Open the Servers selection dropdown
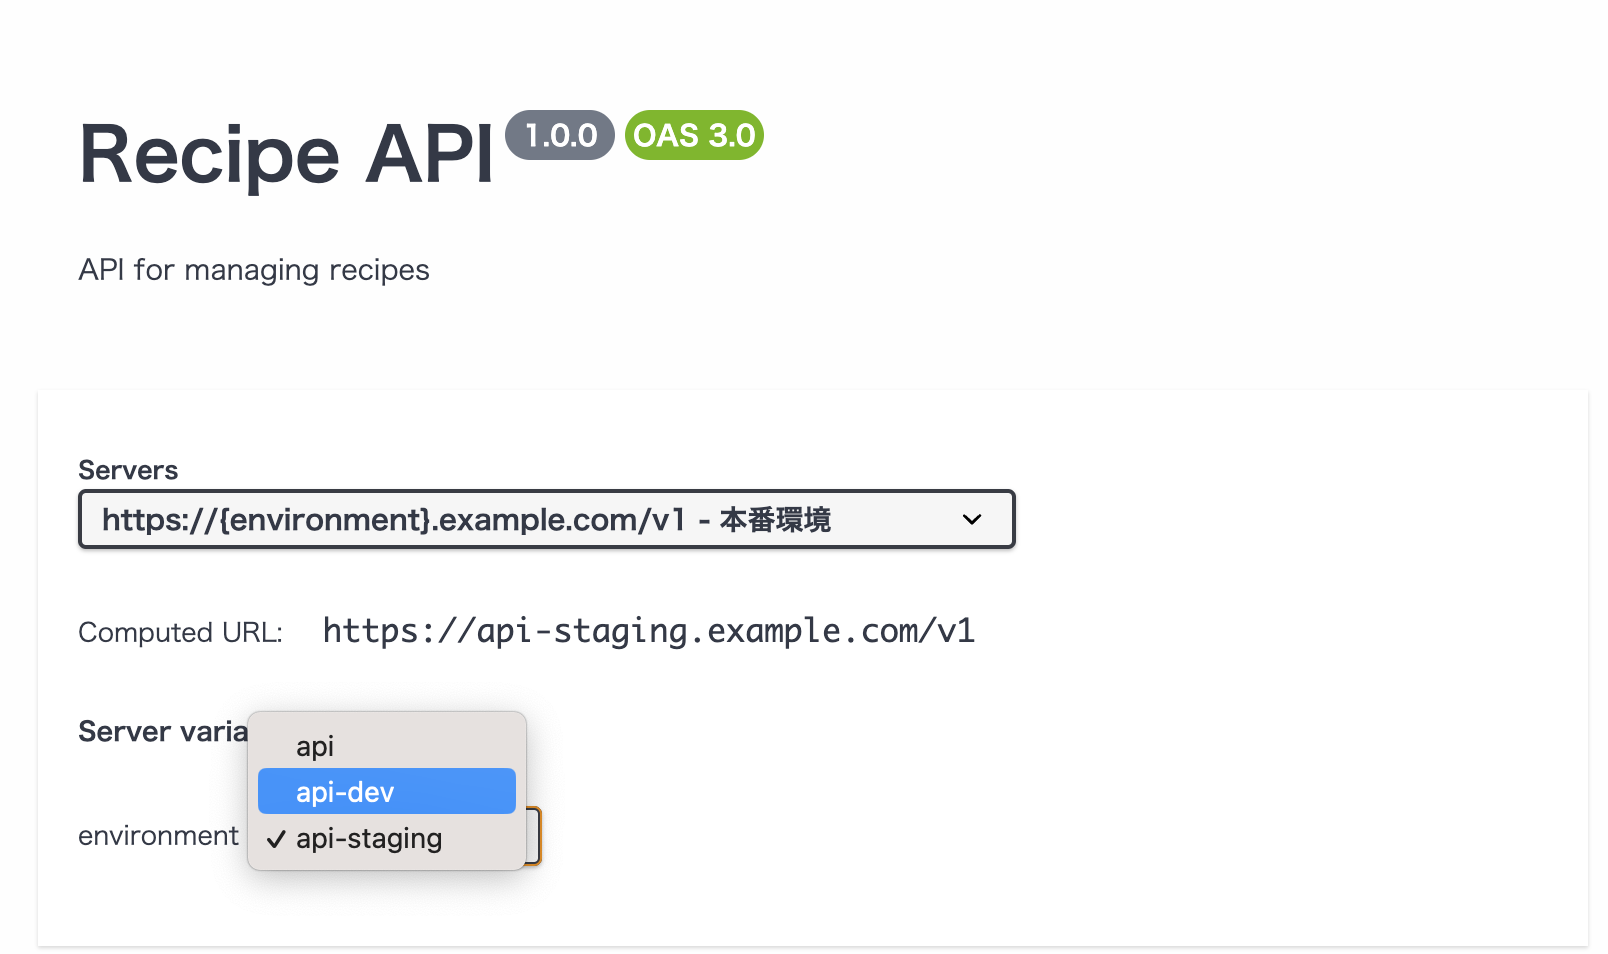 click(546, 519)
